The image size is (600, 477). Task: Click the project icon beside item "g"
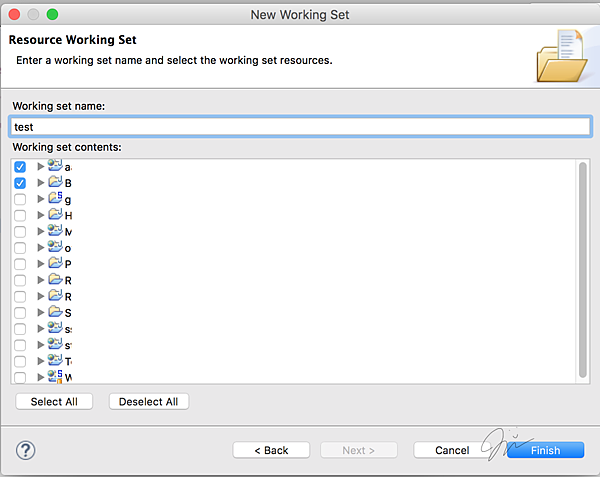pyautogui.click(x=55, y=198)
